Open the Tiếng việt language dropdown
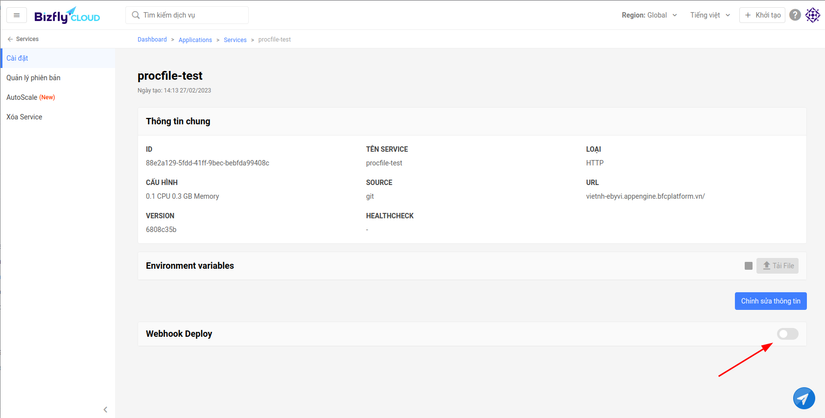 [710, 15]
